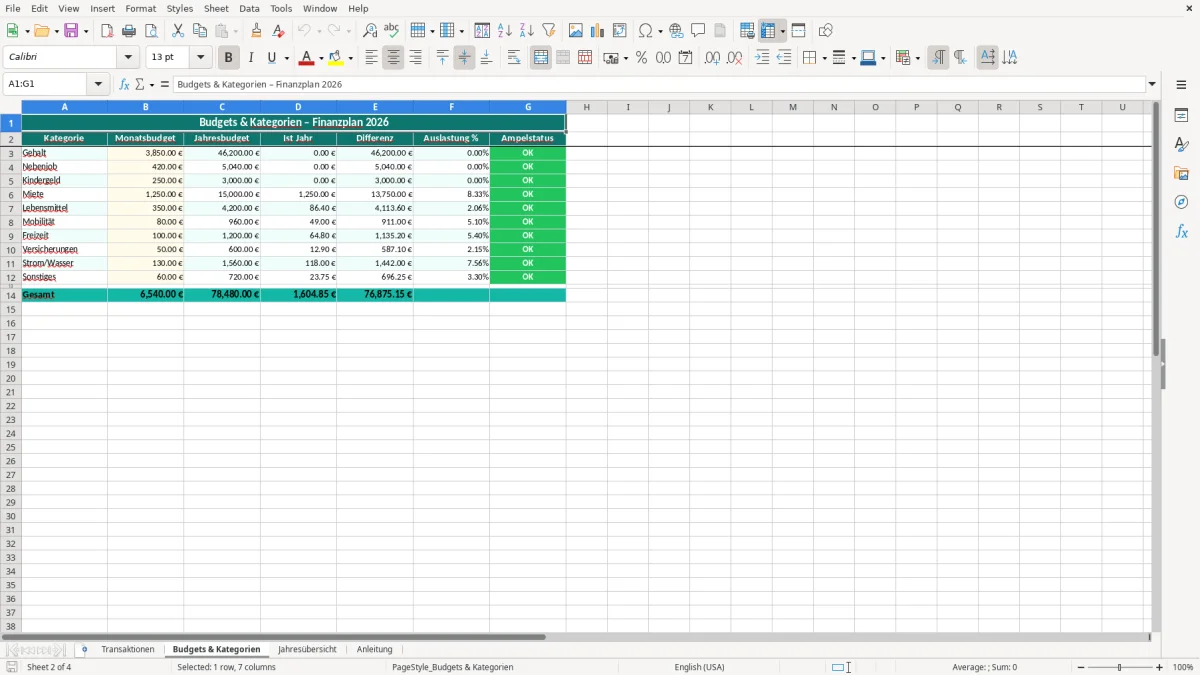
Task: Format the cell as date
Action: 685,58
